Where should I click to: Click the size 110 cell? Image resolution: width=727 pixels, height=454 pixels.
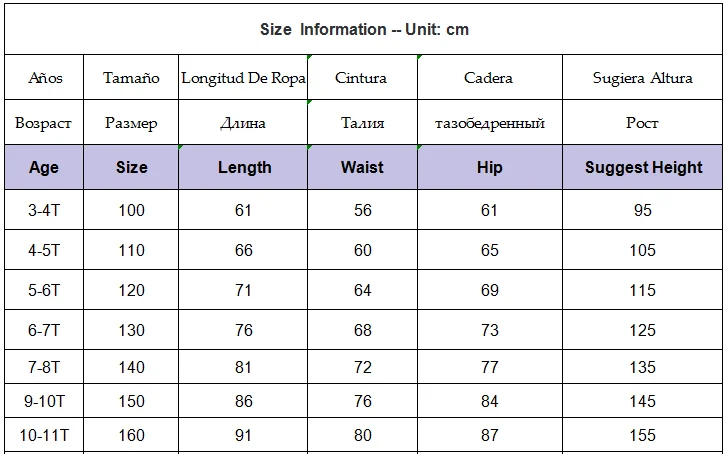click(x=131, y=250)
